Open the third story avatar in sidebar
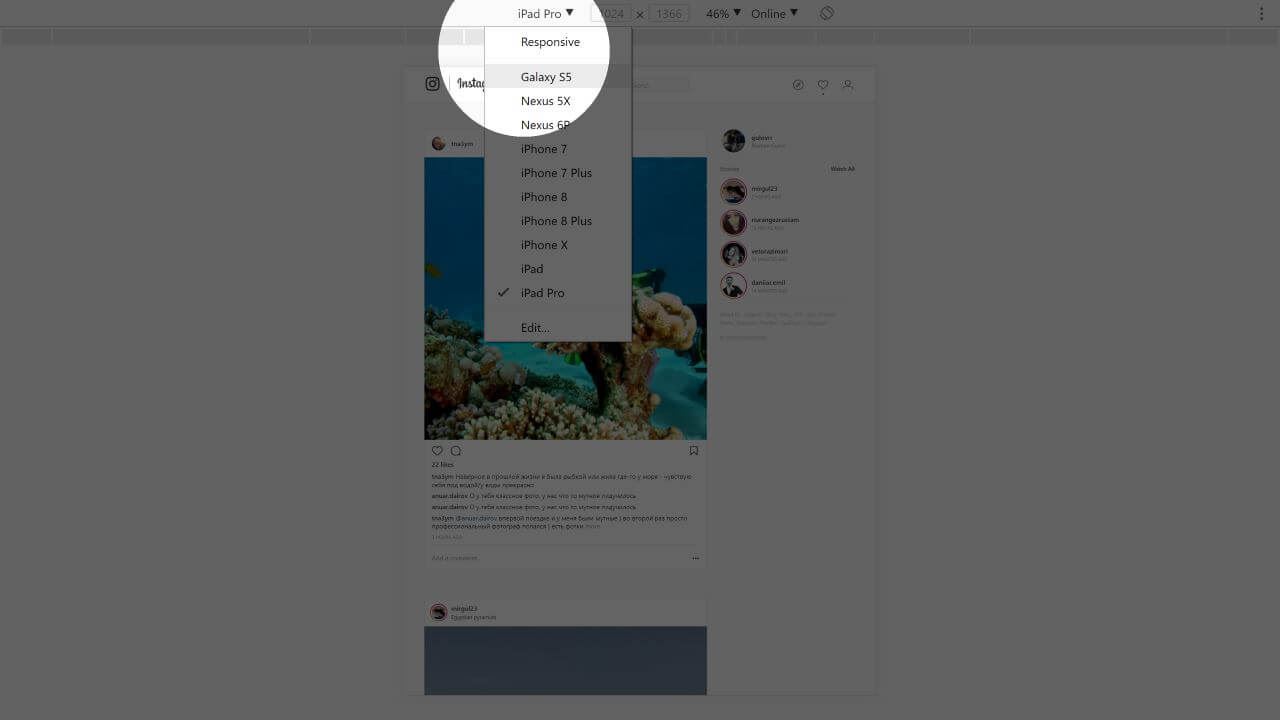The height and width of the screenshot is (720, 1280). pyautogui.click(x=734, y=254)
